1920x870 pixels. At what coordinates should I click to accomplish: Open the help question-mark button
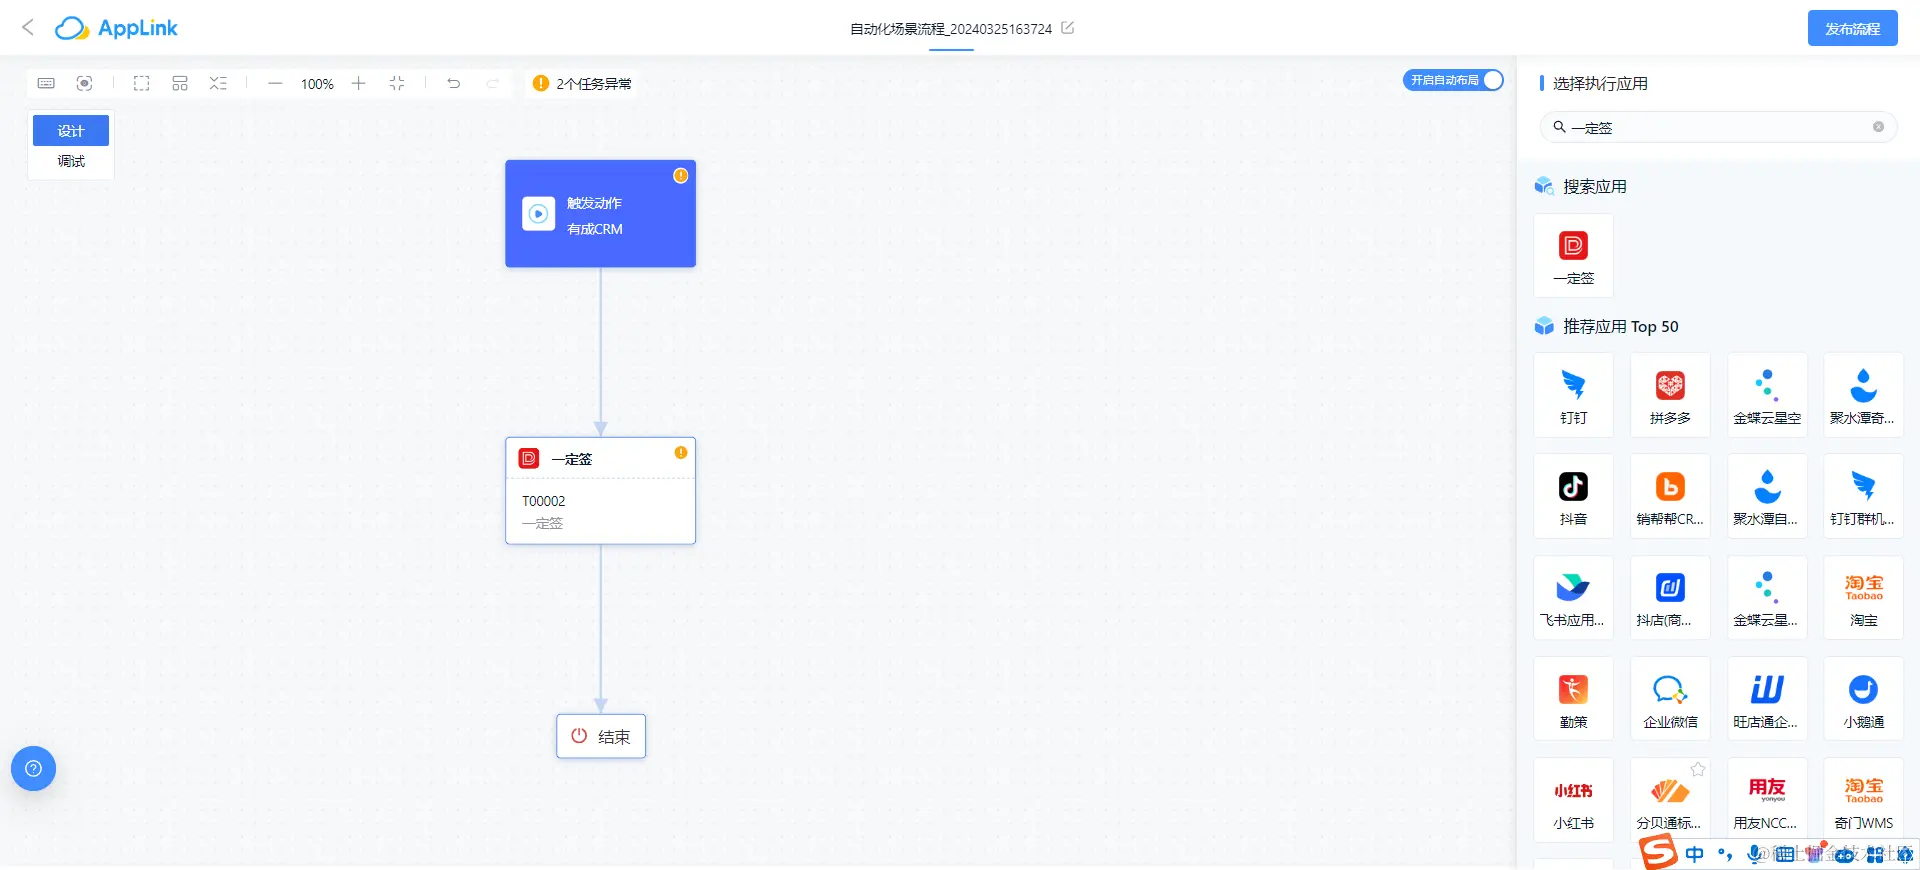pos(33,768)
